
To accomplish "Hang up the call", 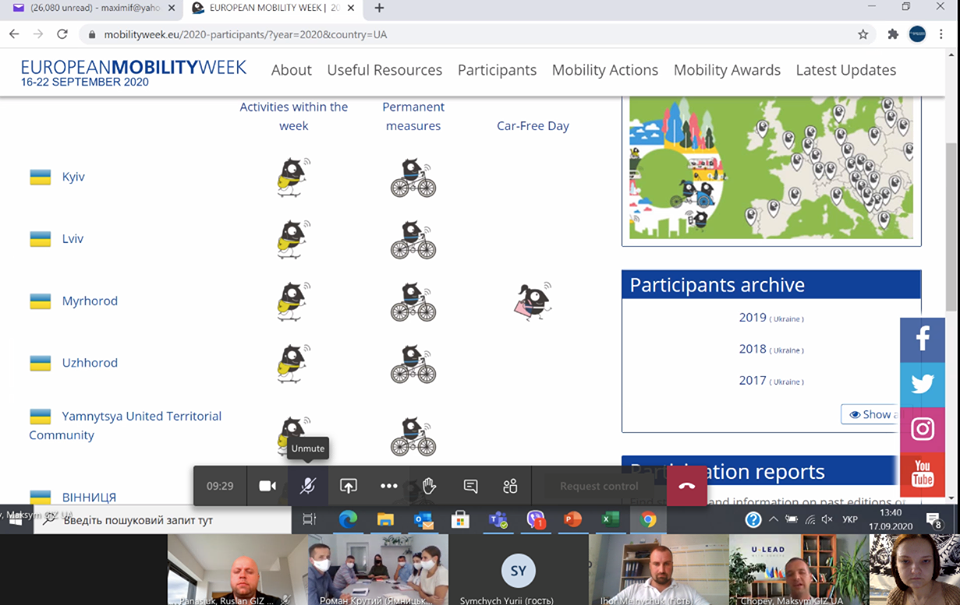I will (x=686, y=486).
